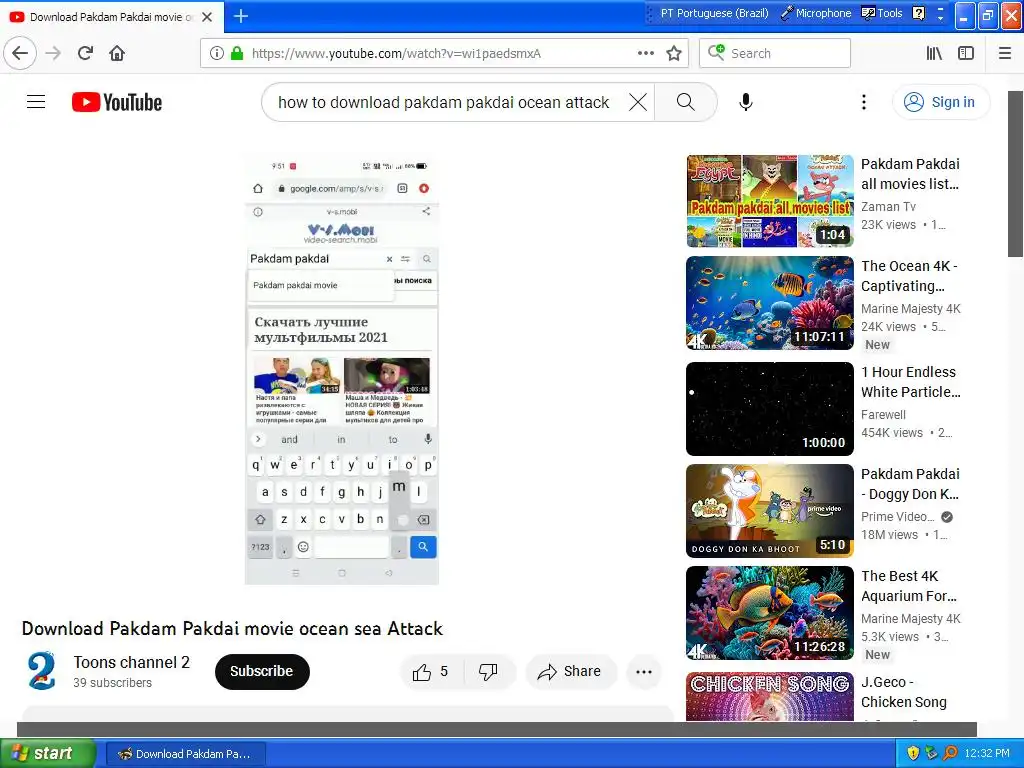Click the green padlock security icon
Image resolution: width=1024 pixels, height=768 pixels.
[x=237, y=53]
